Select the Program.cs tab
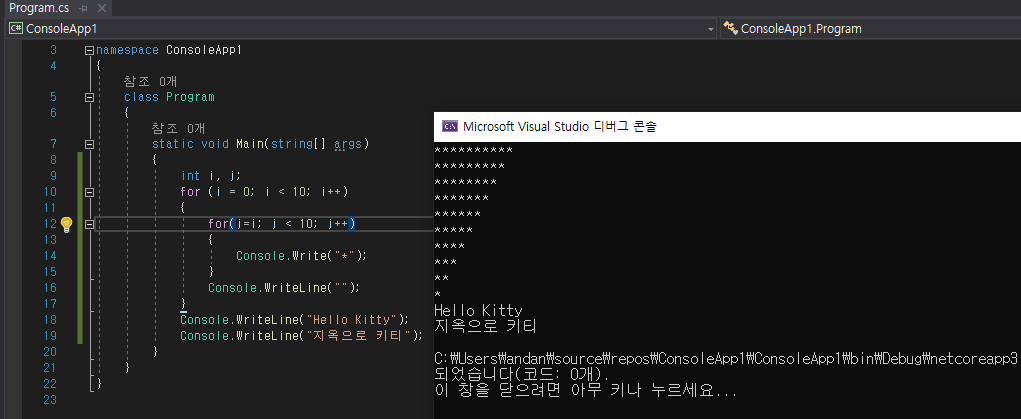The height and width of the screenshot is (419, 1021). tap(39, 8)
